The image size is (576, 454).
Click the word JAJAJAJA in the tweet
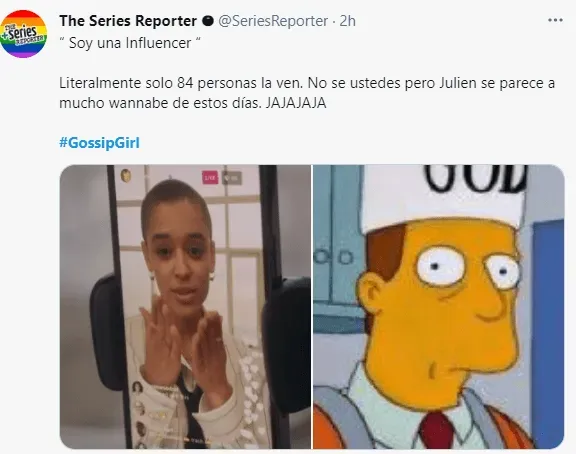point(296,103)
